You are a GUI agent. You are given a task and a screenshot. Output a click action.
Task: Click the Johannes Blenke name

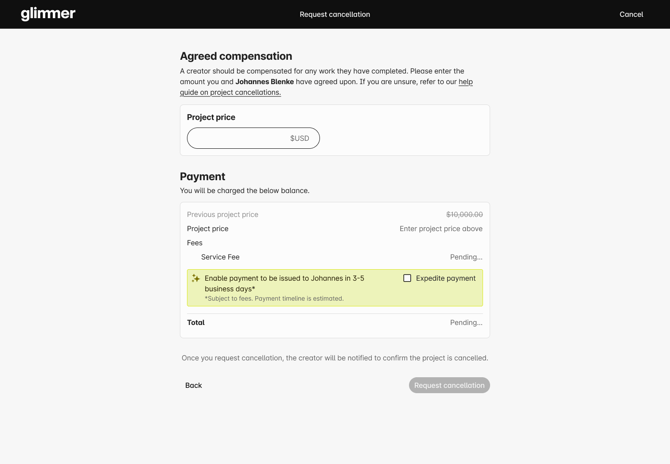264,82
